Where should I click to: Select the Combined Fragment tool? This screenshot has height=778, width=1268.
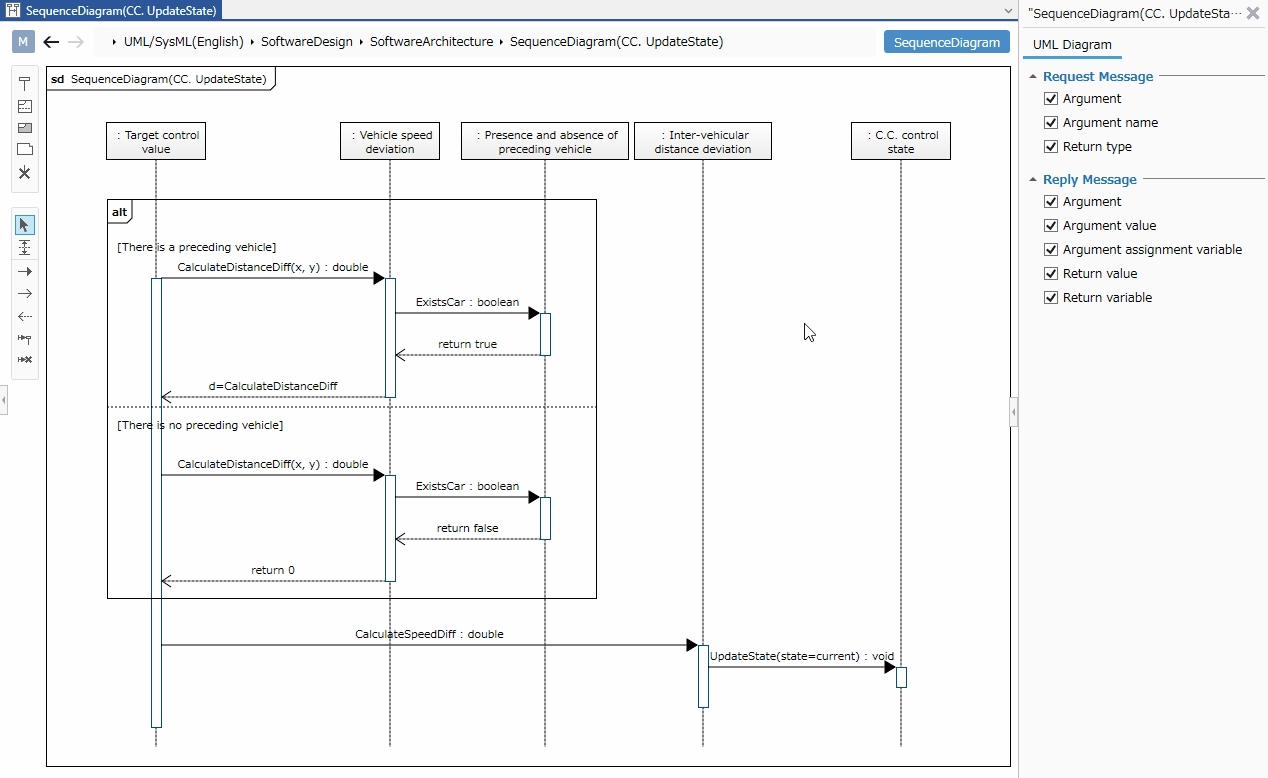25,106
